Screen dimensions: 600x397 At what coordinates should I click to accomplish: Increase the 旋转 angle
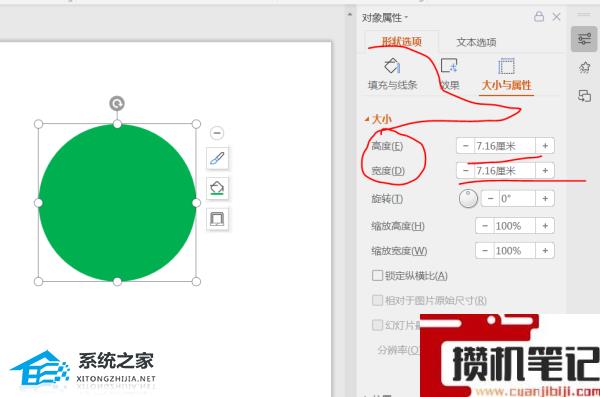545,199
